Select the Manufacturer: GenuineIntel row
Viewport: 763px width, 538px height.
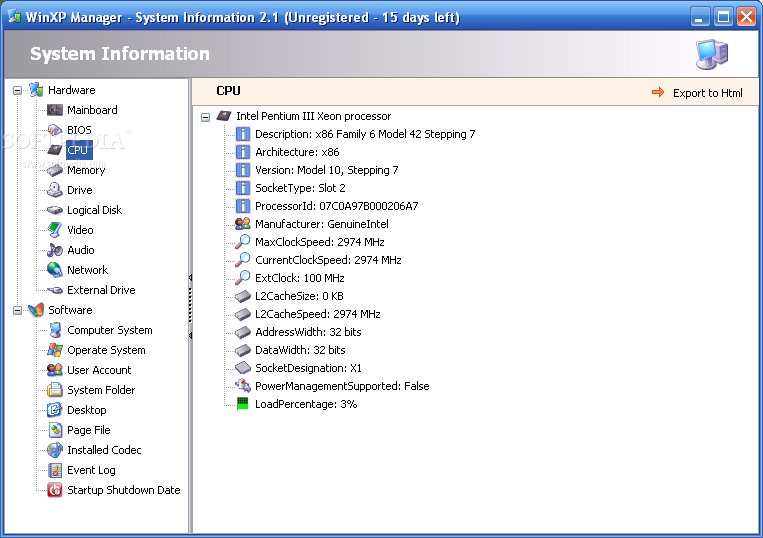(x=322, y=224)
